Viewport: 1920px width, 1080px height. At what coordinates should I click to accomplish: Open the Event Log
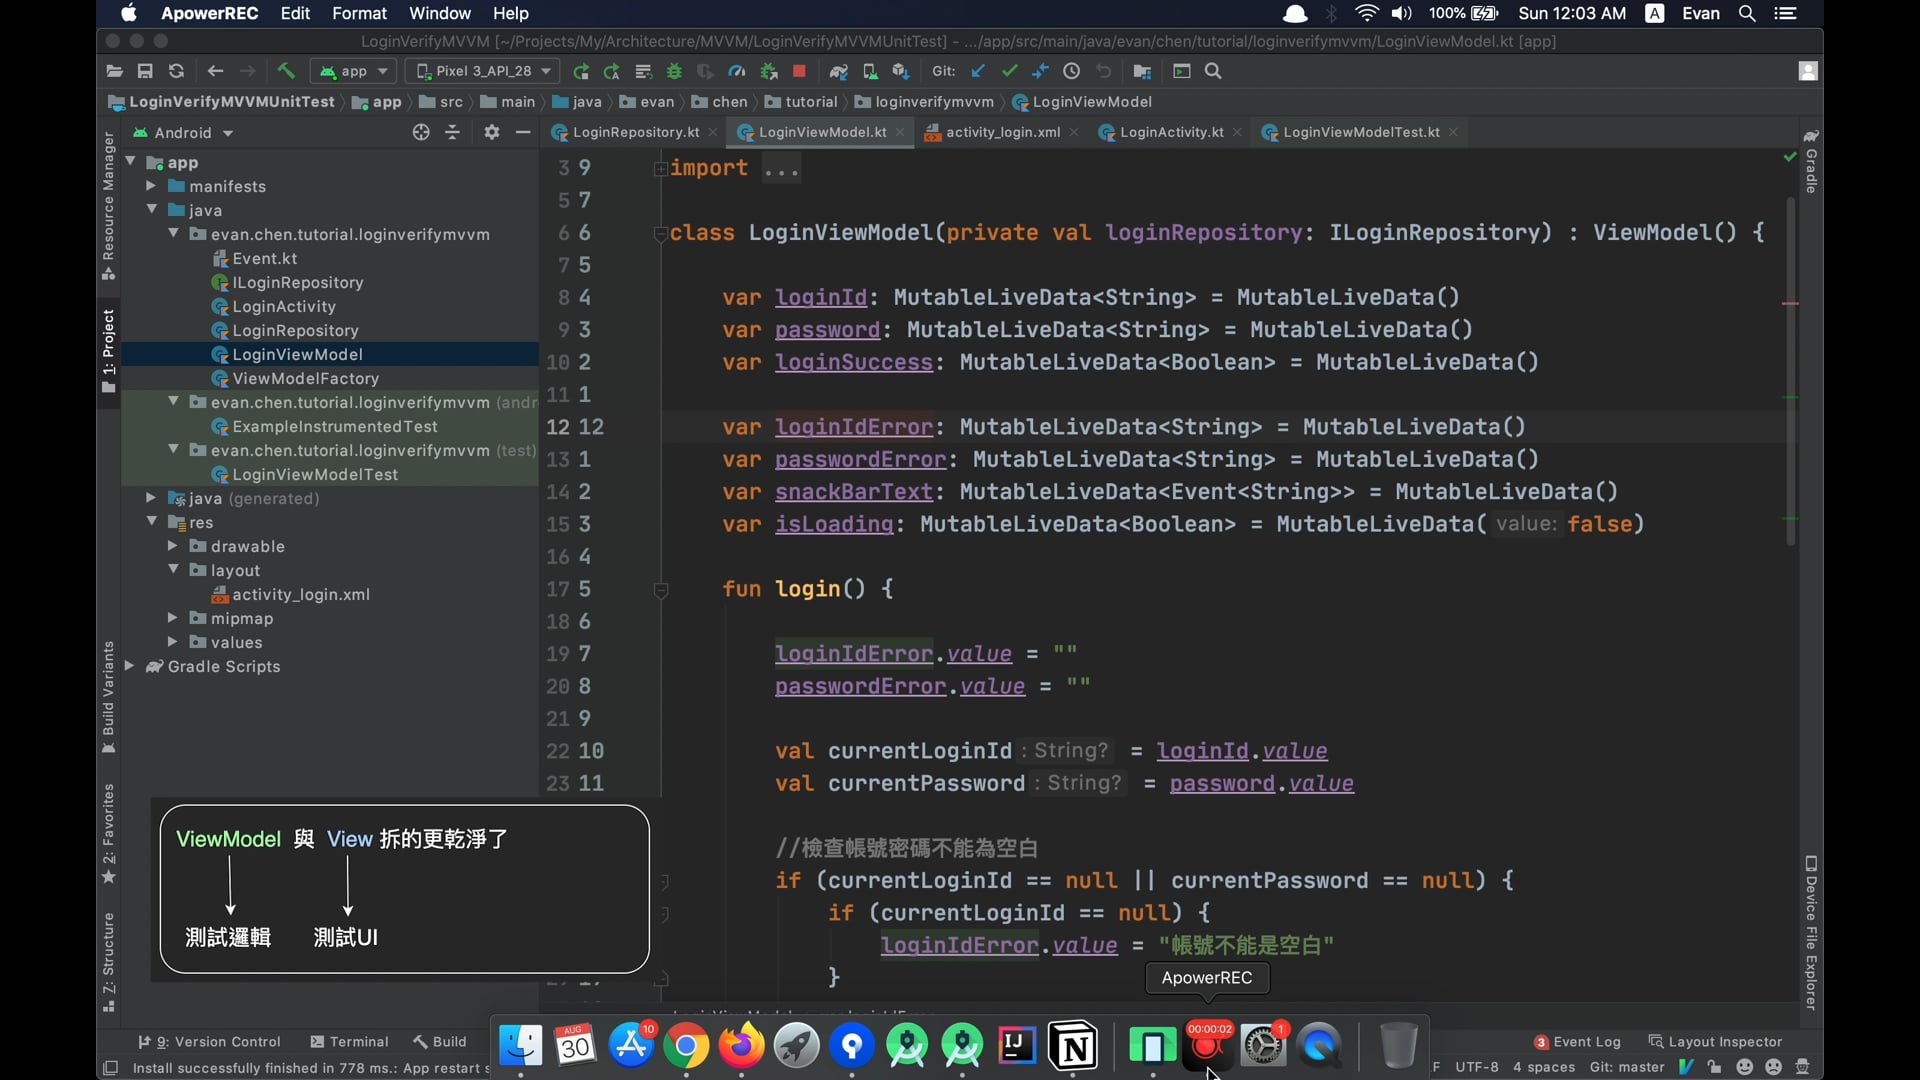click(1586, 1042)
